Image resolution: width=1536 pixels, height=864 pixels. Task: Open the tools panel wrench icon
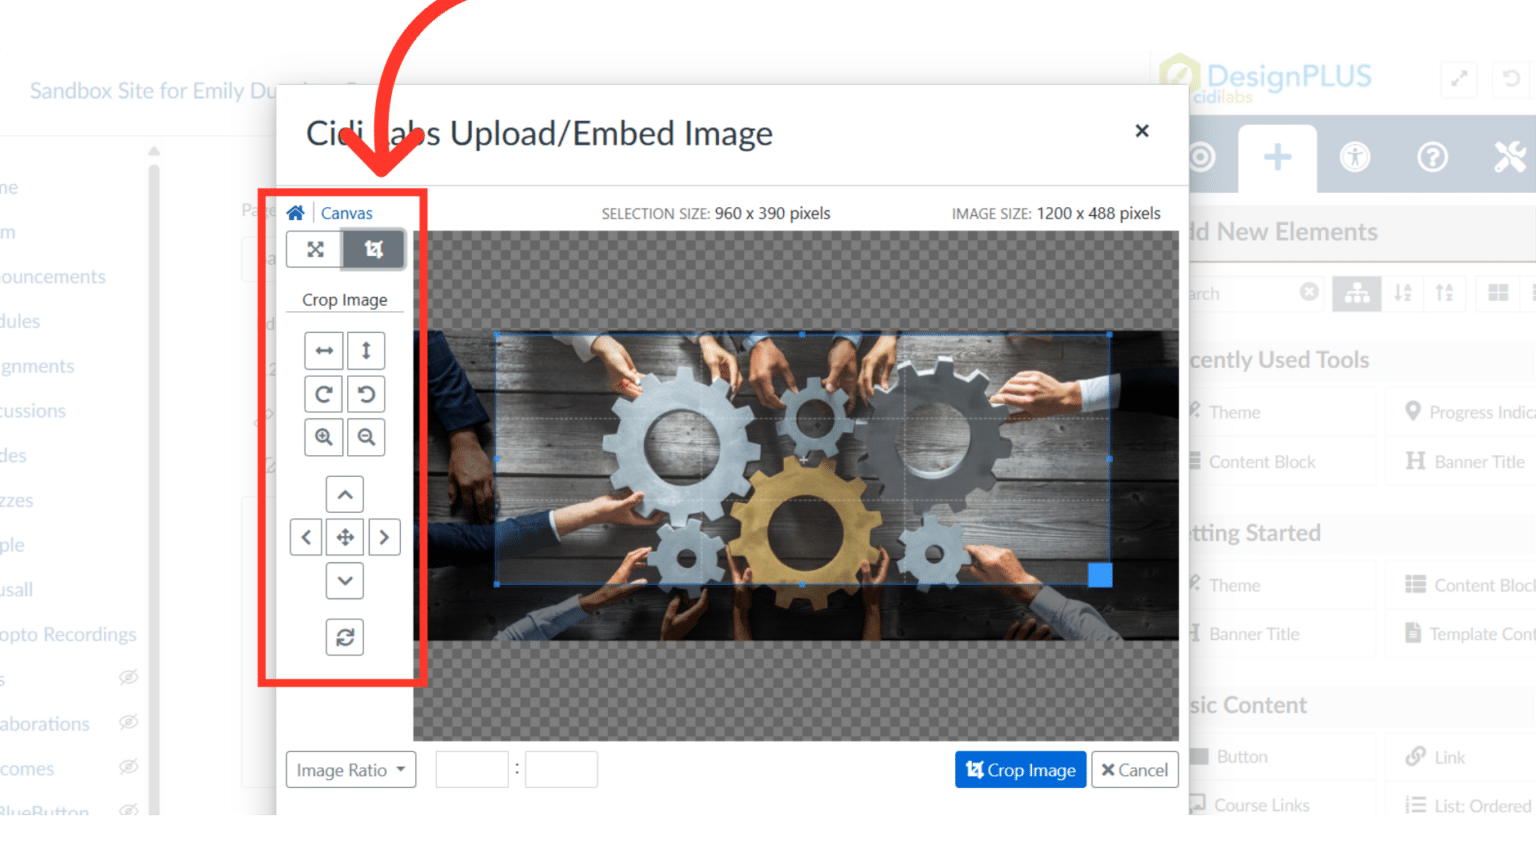1510,157
